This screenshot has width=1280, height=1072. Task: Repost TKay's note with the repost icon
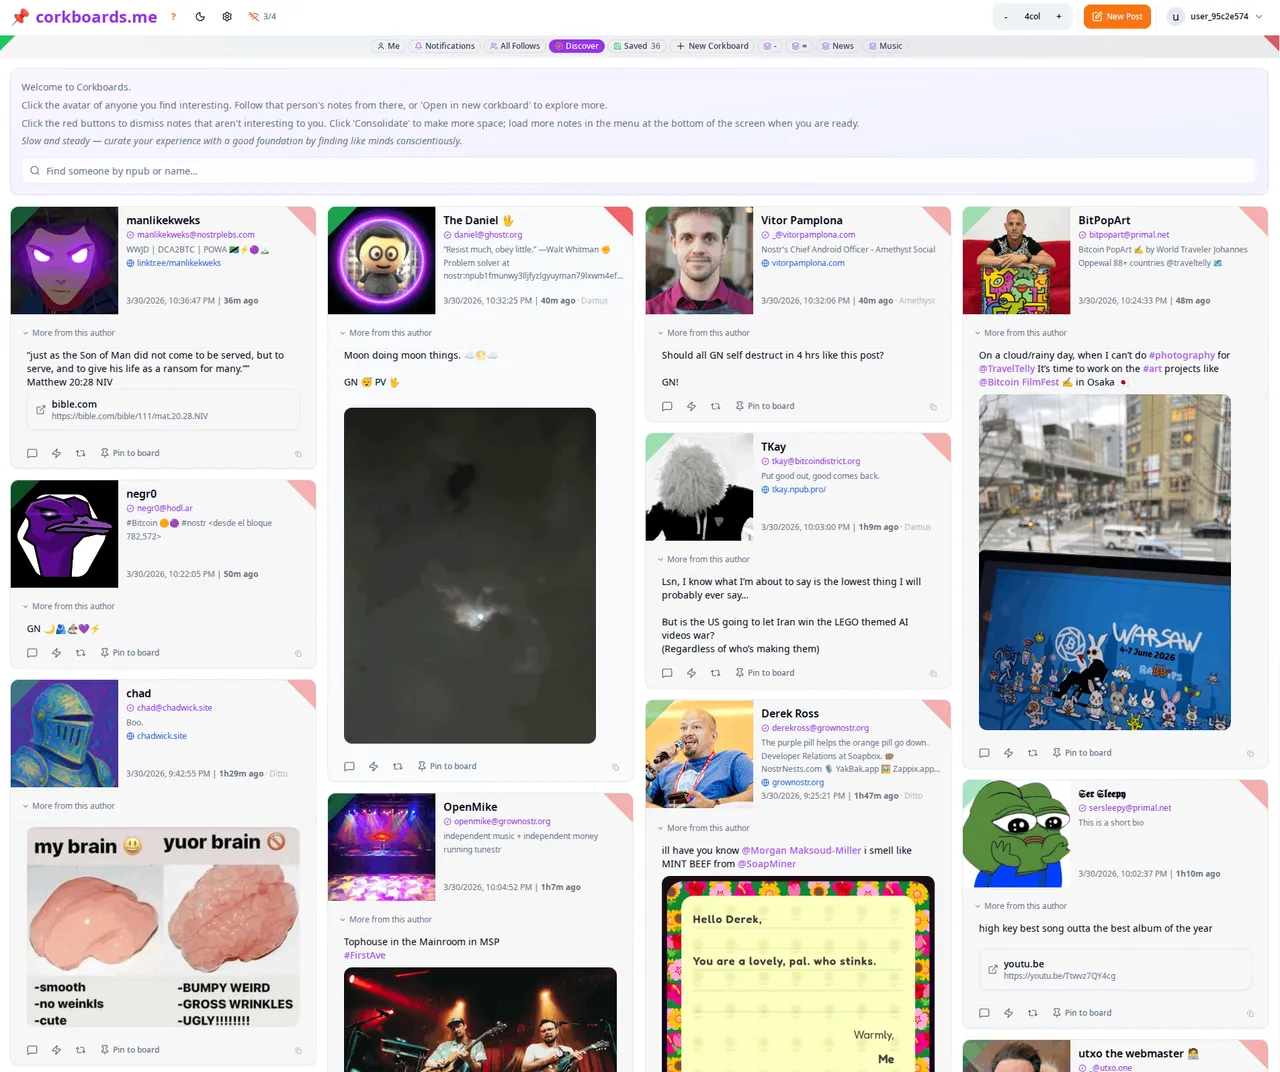click(715, 673)
